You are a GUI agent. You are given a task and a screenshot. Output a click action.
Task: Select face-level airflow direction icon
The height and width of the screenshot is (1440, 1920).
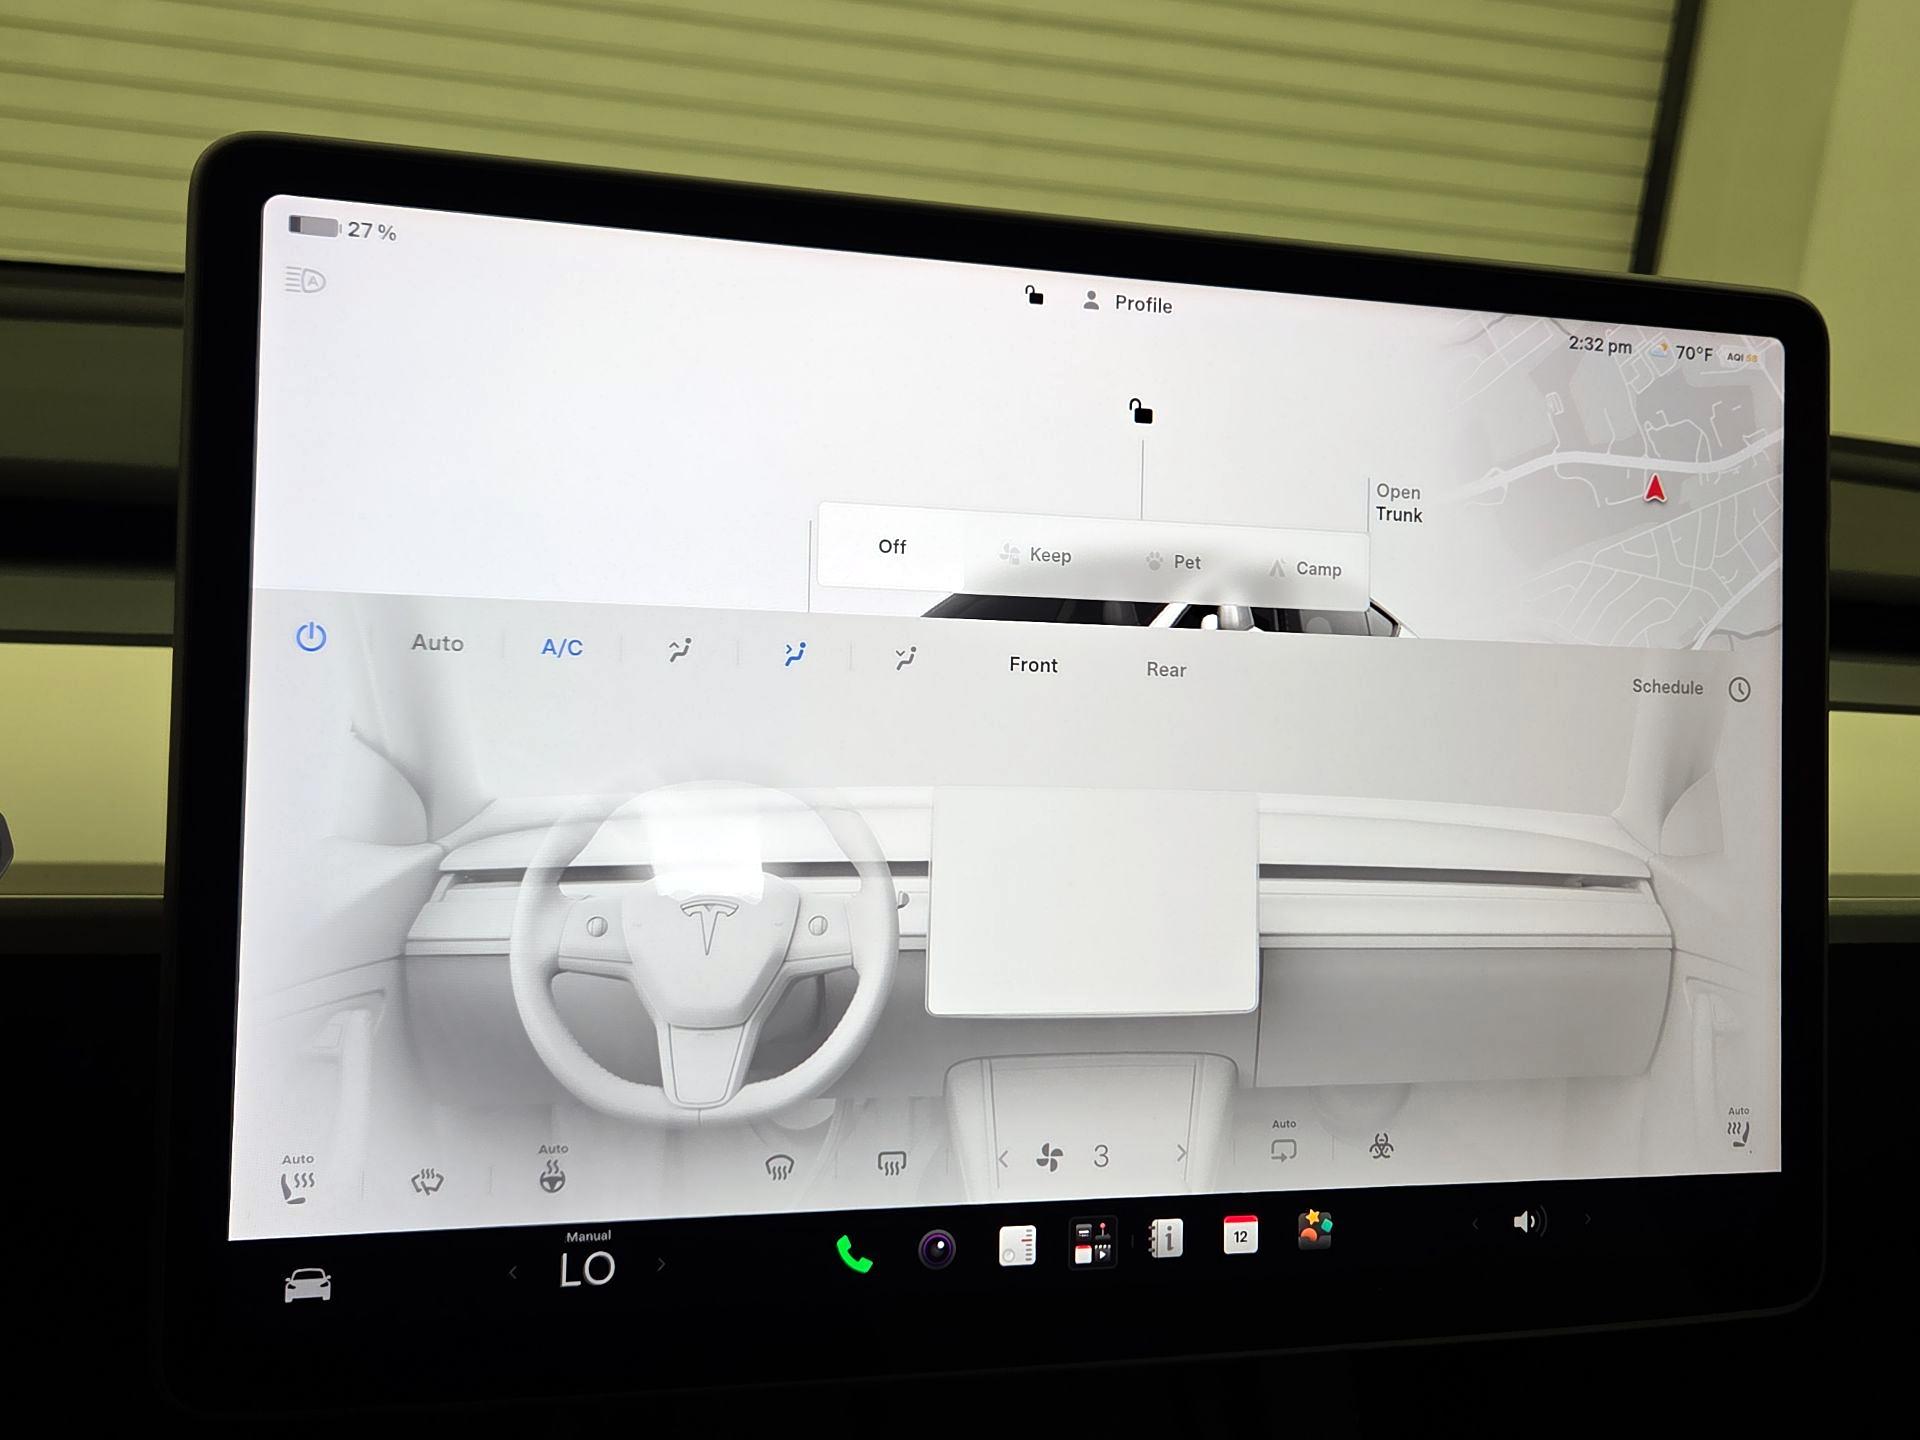click(x=795, y=654)
